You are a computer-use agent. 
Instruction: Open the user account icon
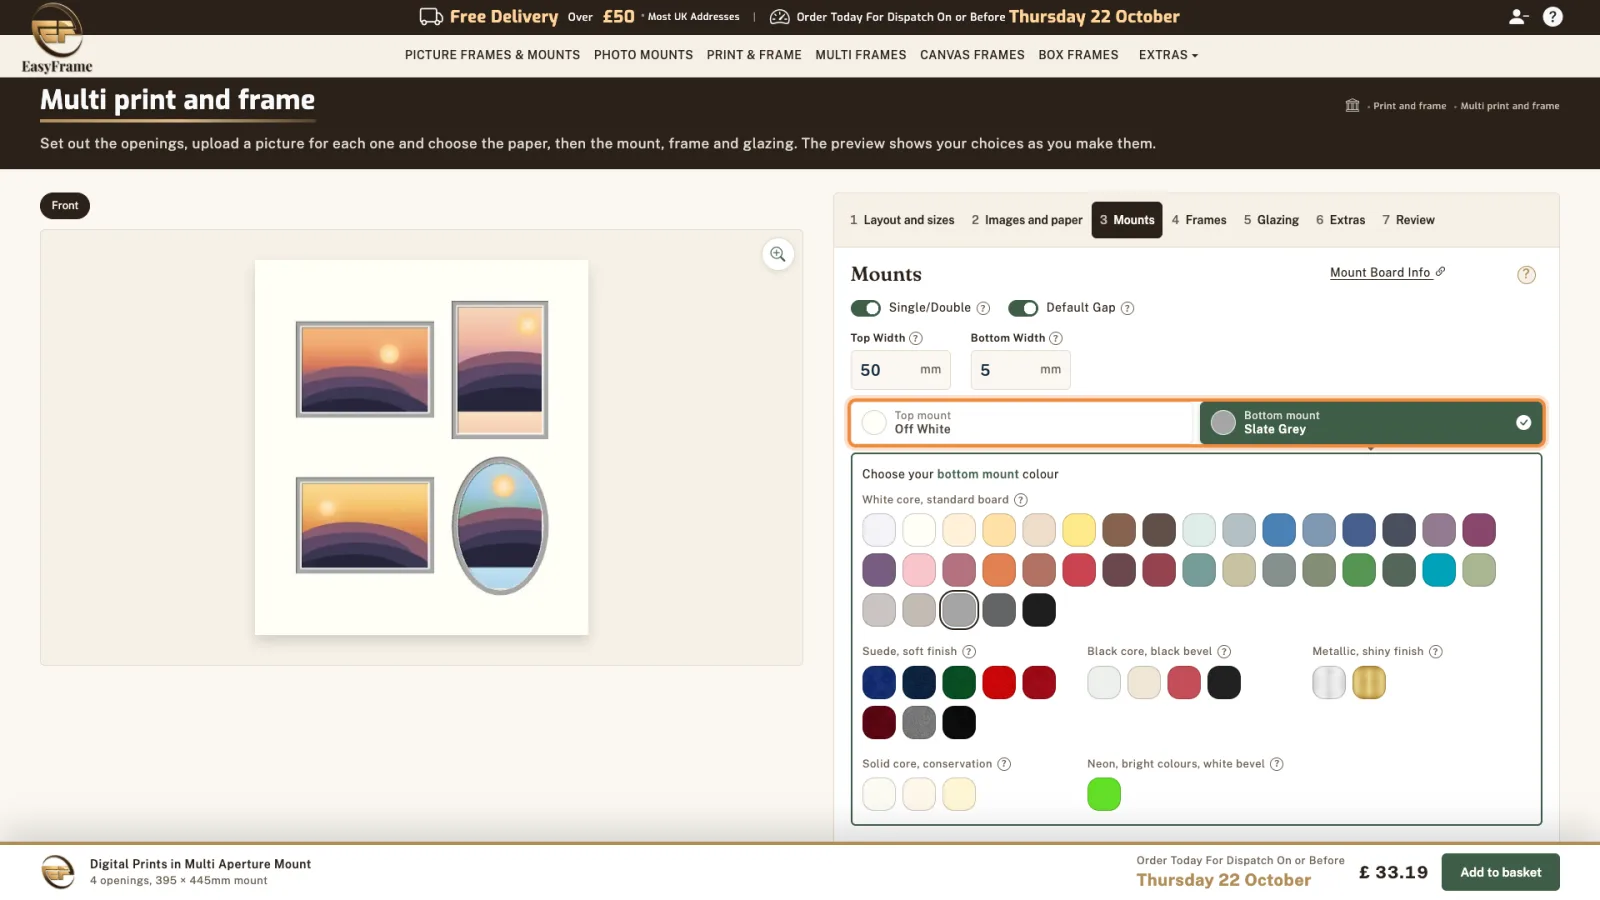(x=1518, y=17)
